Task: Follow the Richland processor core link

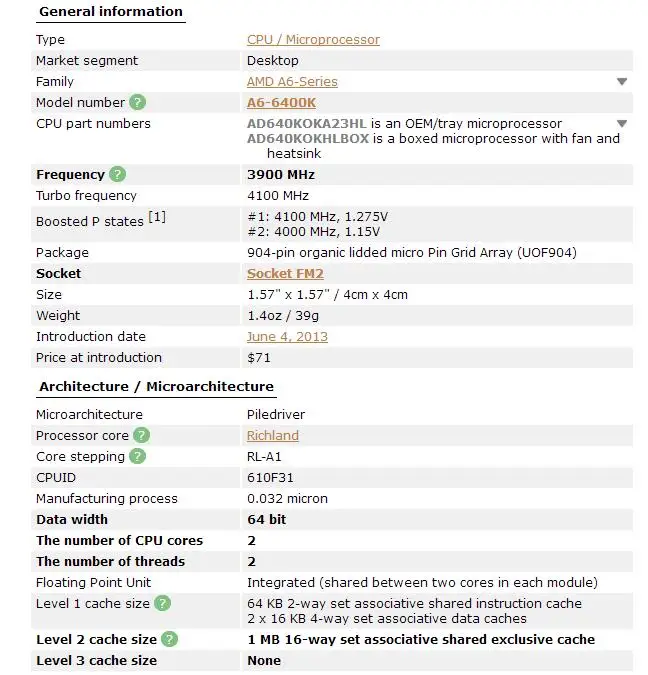Action: coord(273,436)
